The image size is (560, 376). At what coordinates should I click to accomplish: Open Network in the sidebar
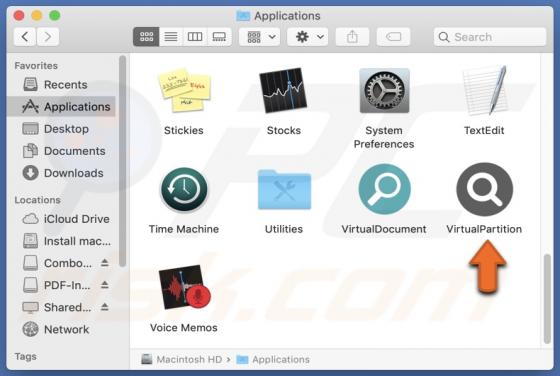point(61,329)
